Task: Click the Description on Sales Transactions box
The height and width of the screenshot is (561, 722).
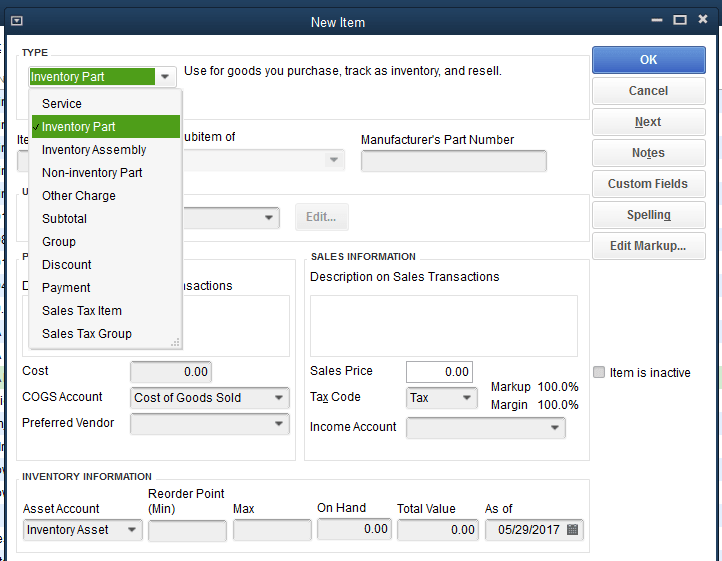Action: [x=443, y=325]
